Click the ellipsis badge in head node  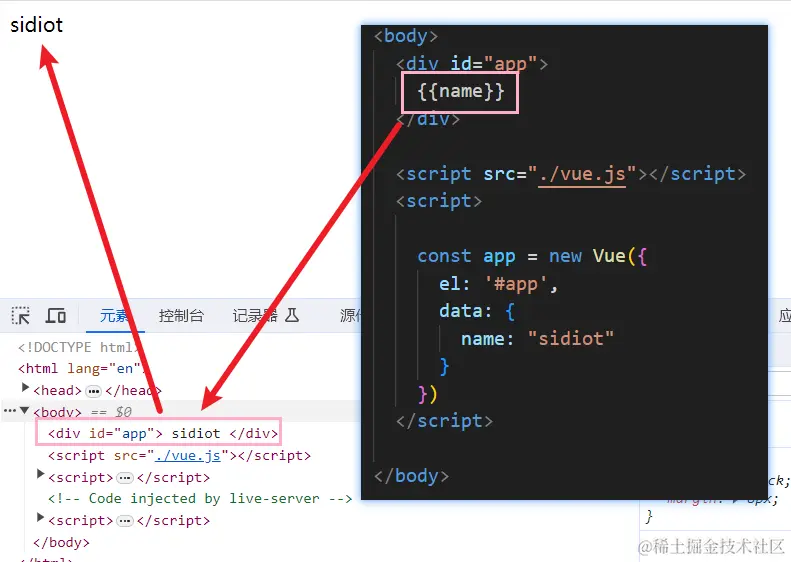(93, 391)
